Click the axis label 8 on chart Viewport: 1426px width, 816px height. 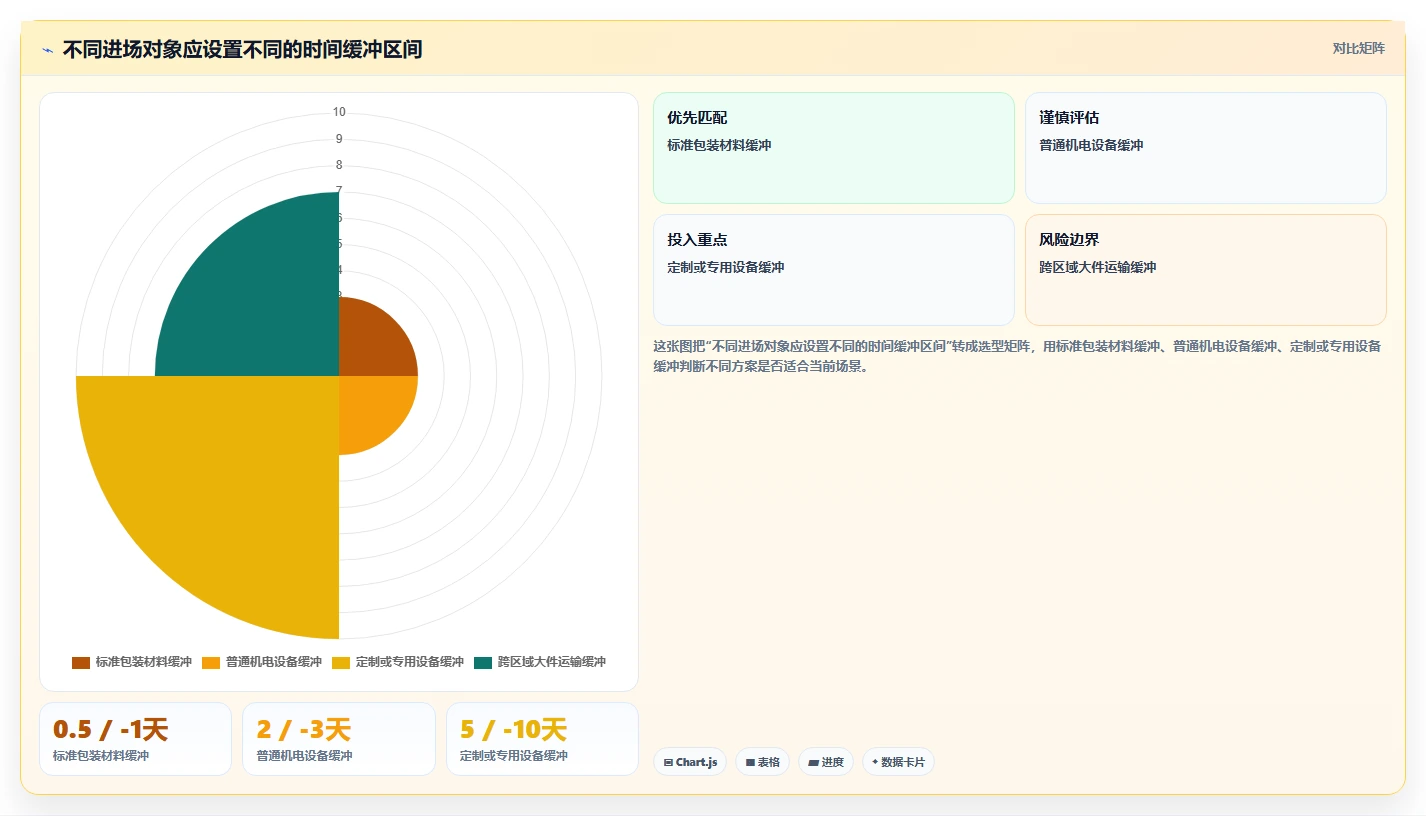point(339,165)
